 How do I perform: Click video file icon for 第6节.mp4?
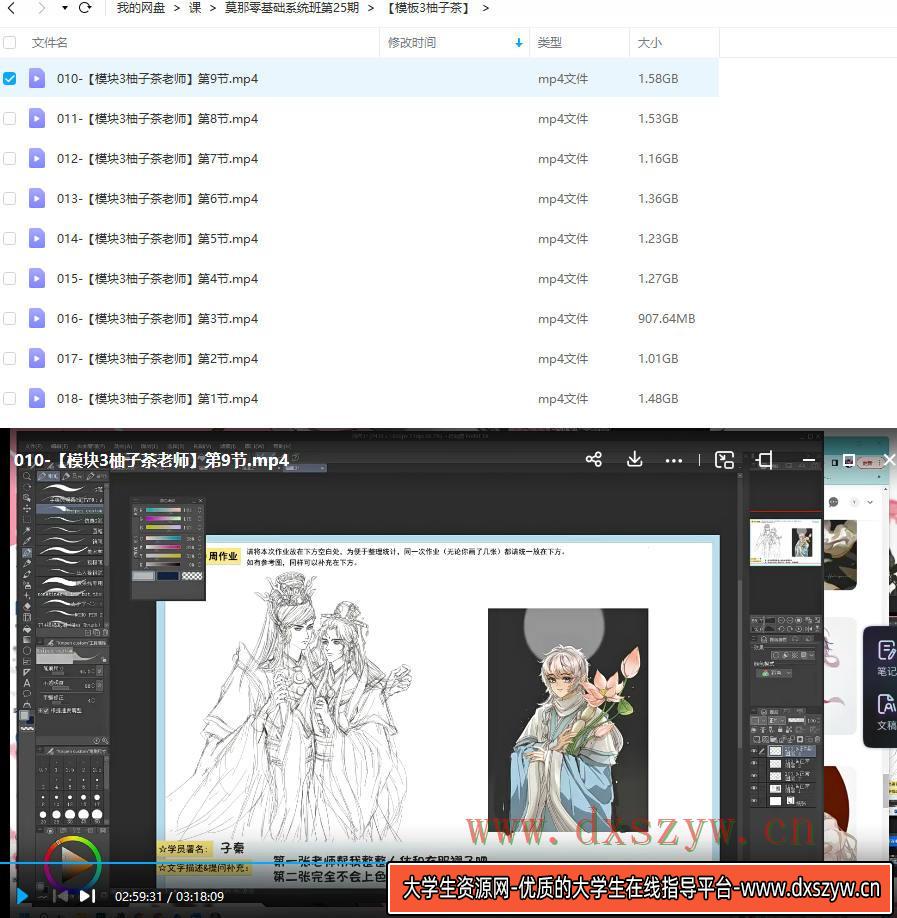point(37,198)
